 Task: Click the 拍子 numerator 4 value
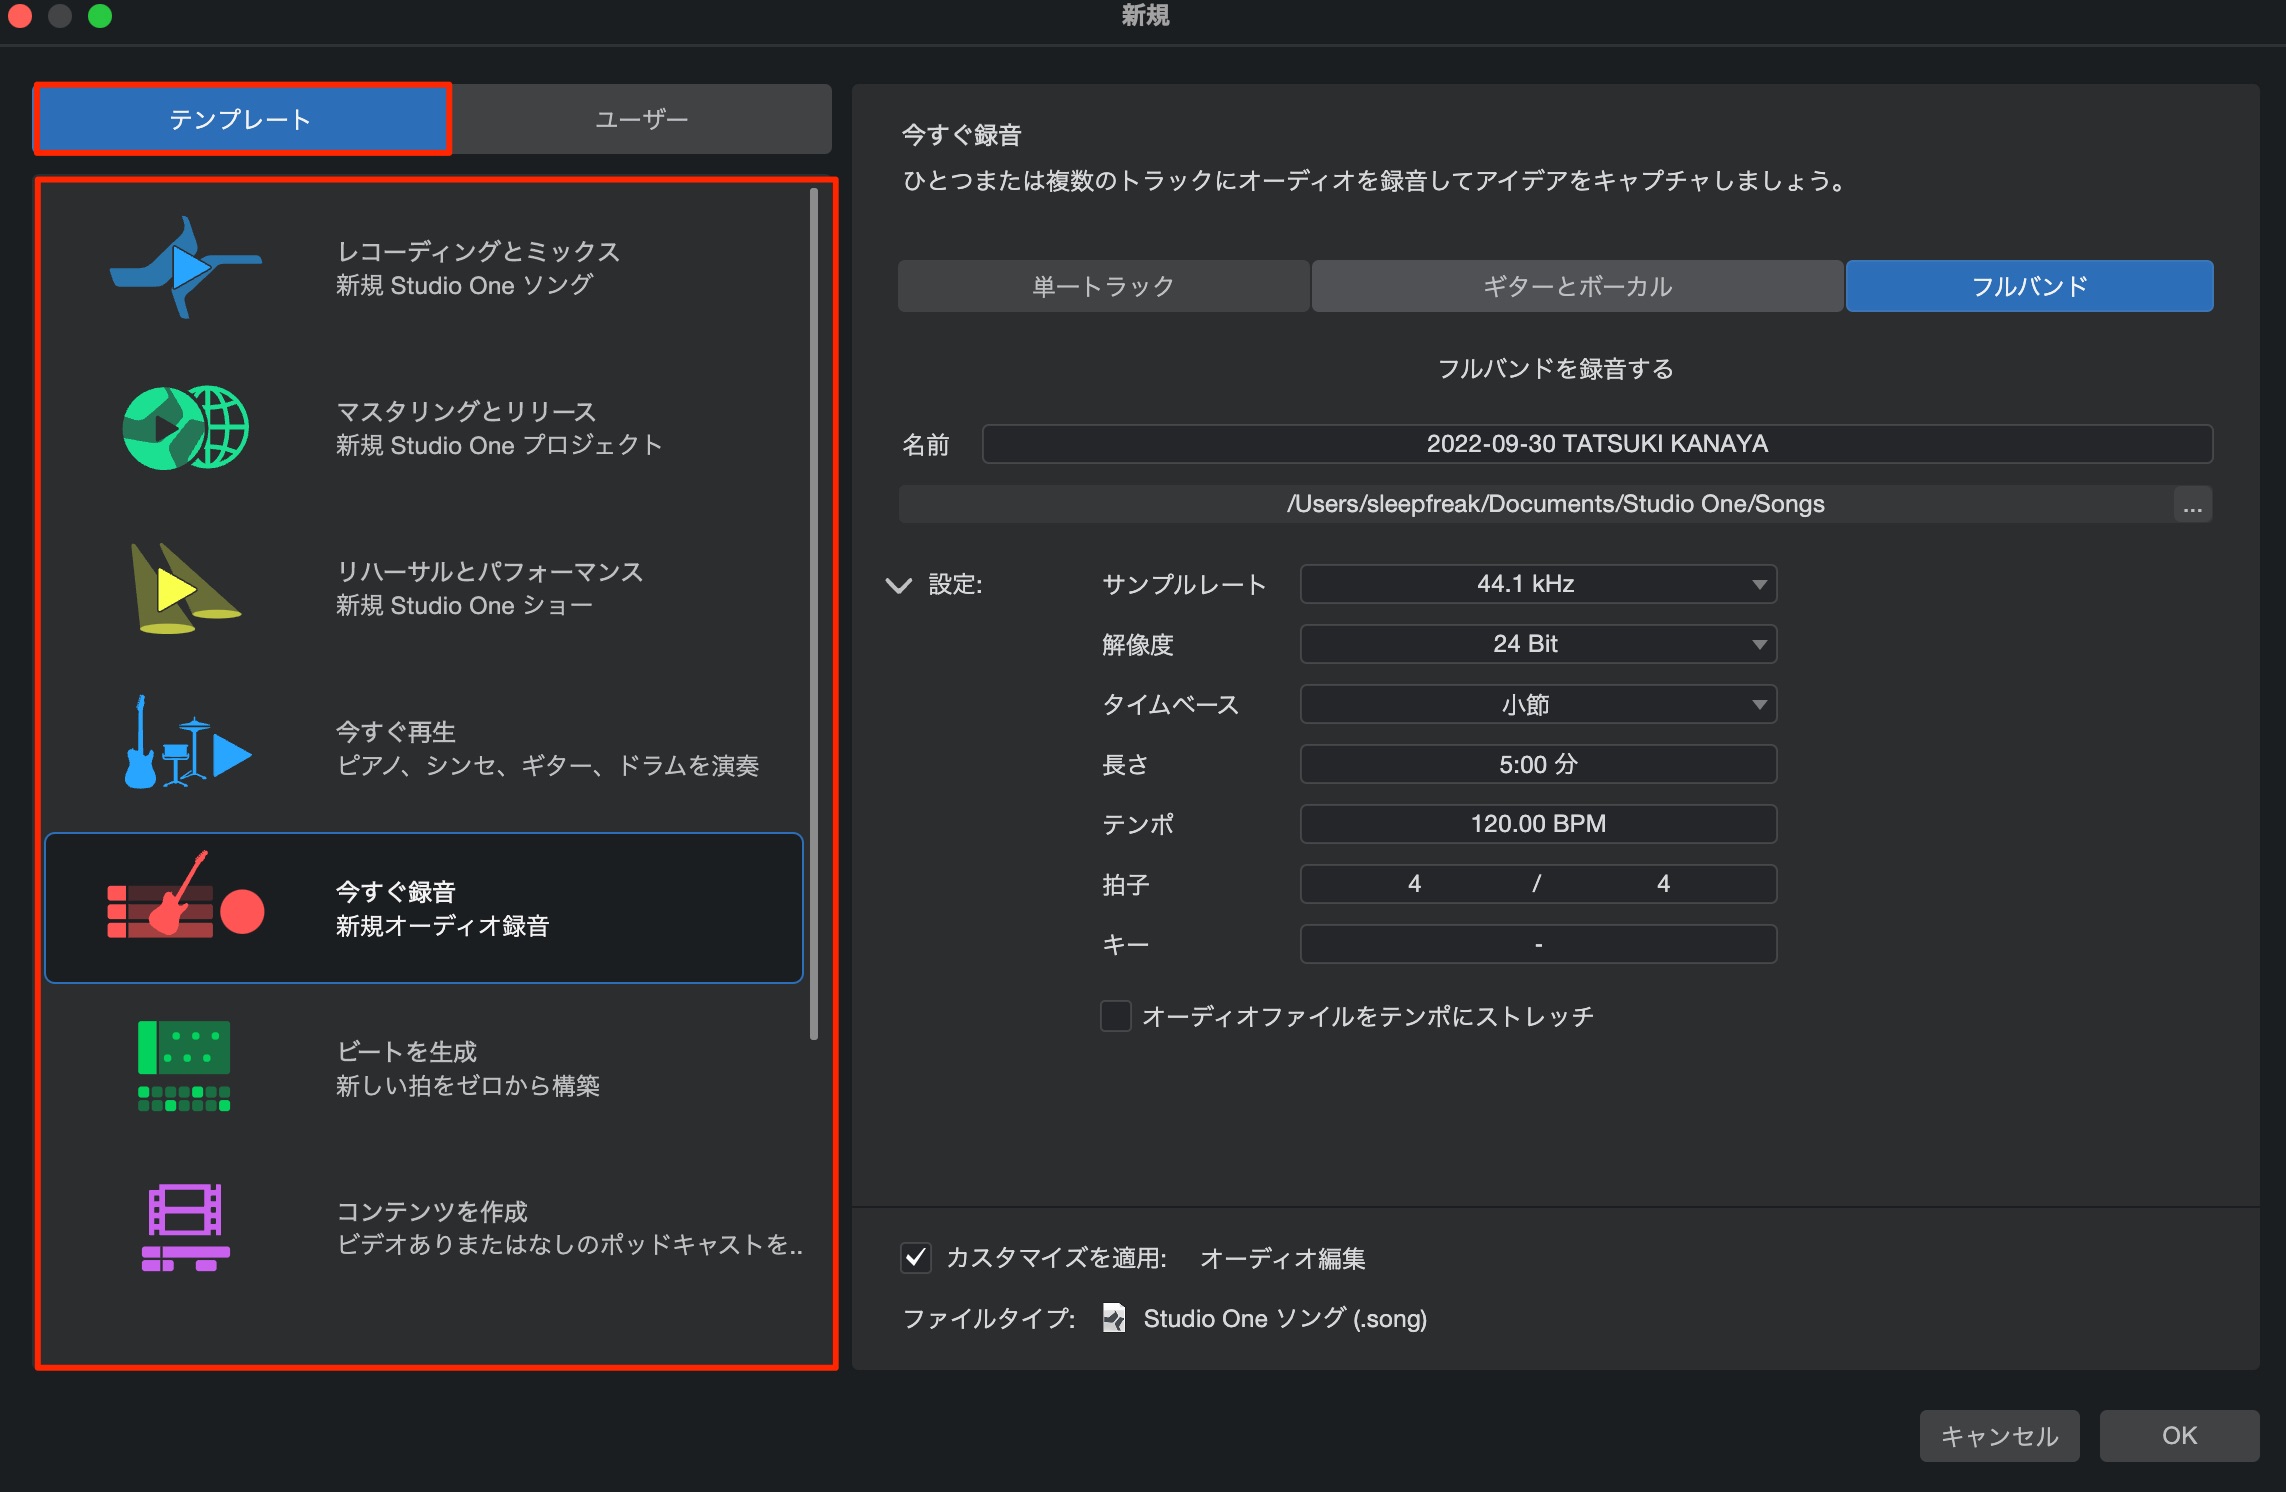click(x=1414, y=884)
